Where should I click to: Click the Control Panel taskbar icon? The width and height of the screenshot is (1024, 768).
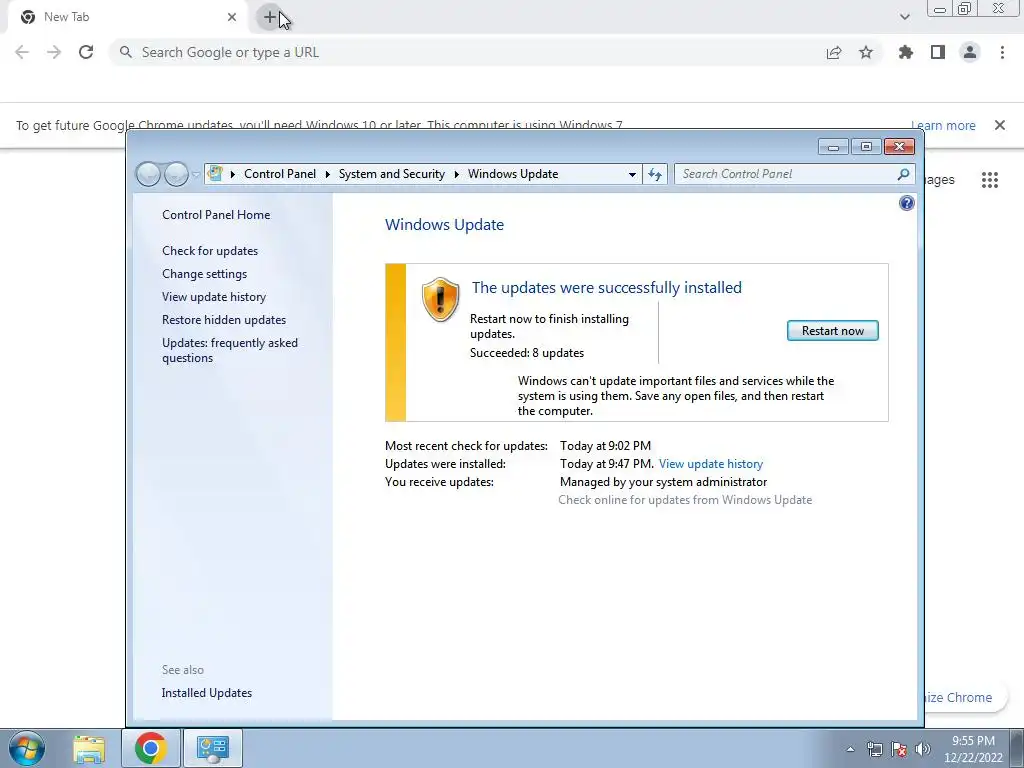pos(212,748)
